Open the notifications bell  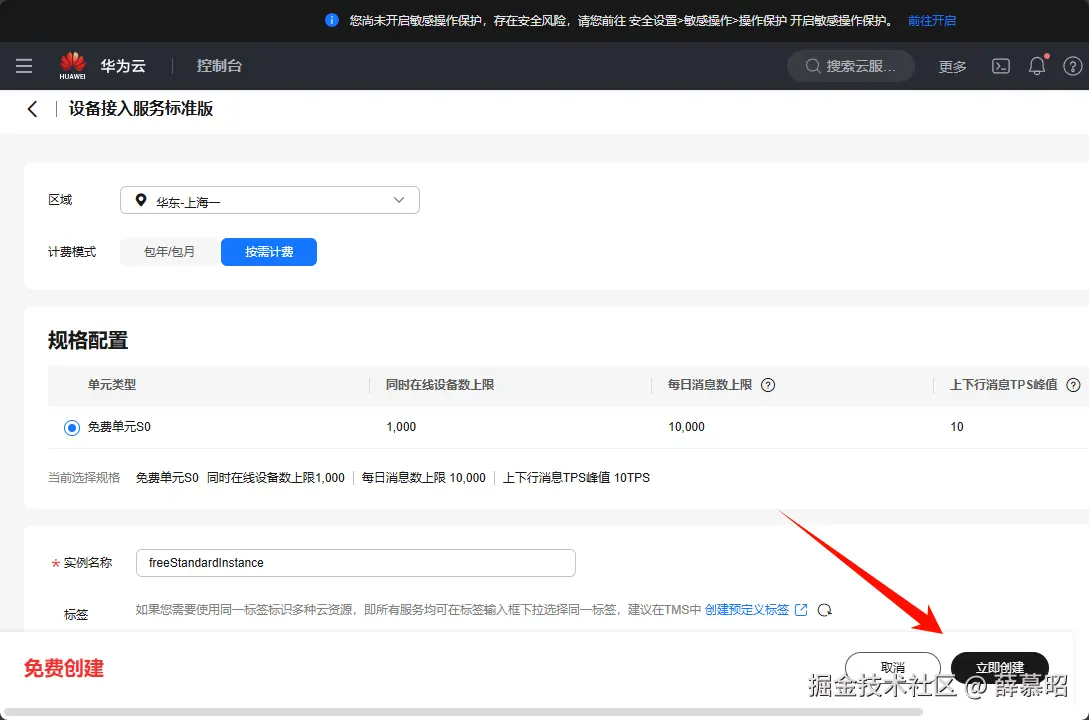click(x=1037, y=66)
